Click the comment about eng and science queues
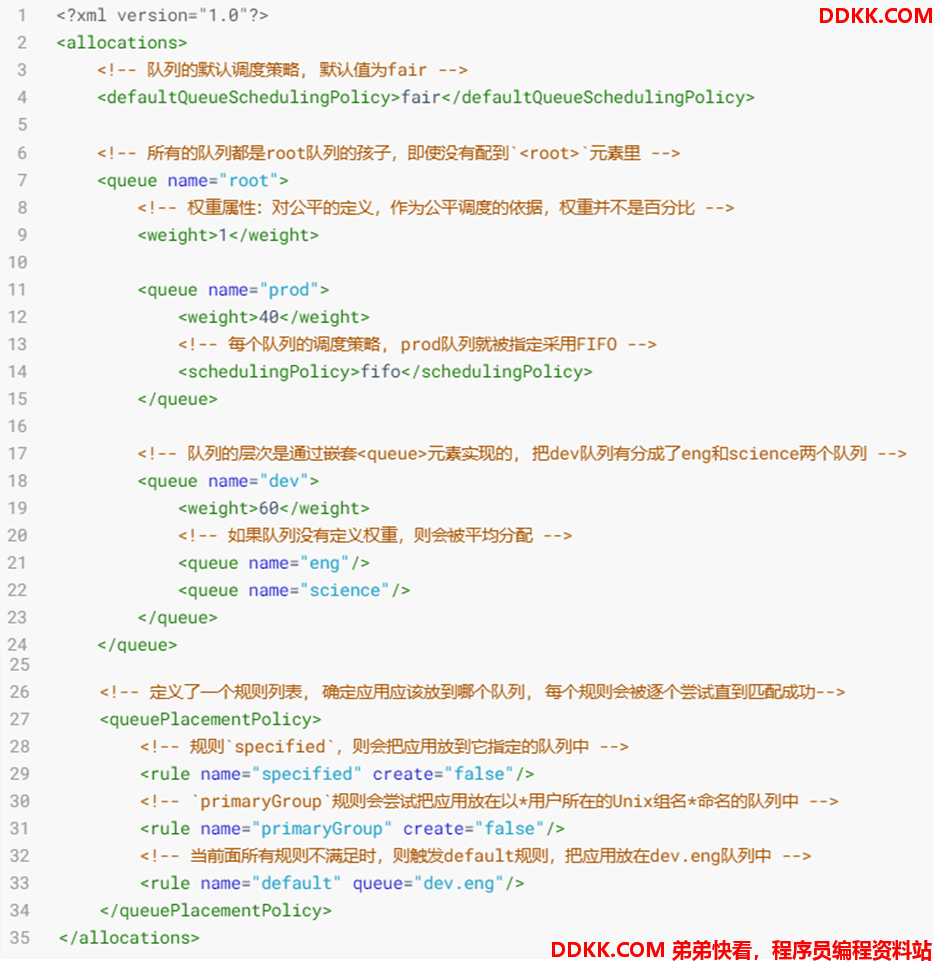This screenshot has width=934, height=961. 522,454
